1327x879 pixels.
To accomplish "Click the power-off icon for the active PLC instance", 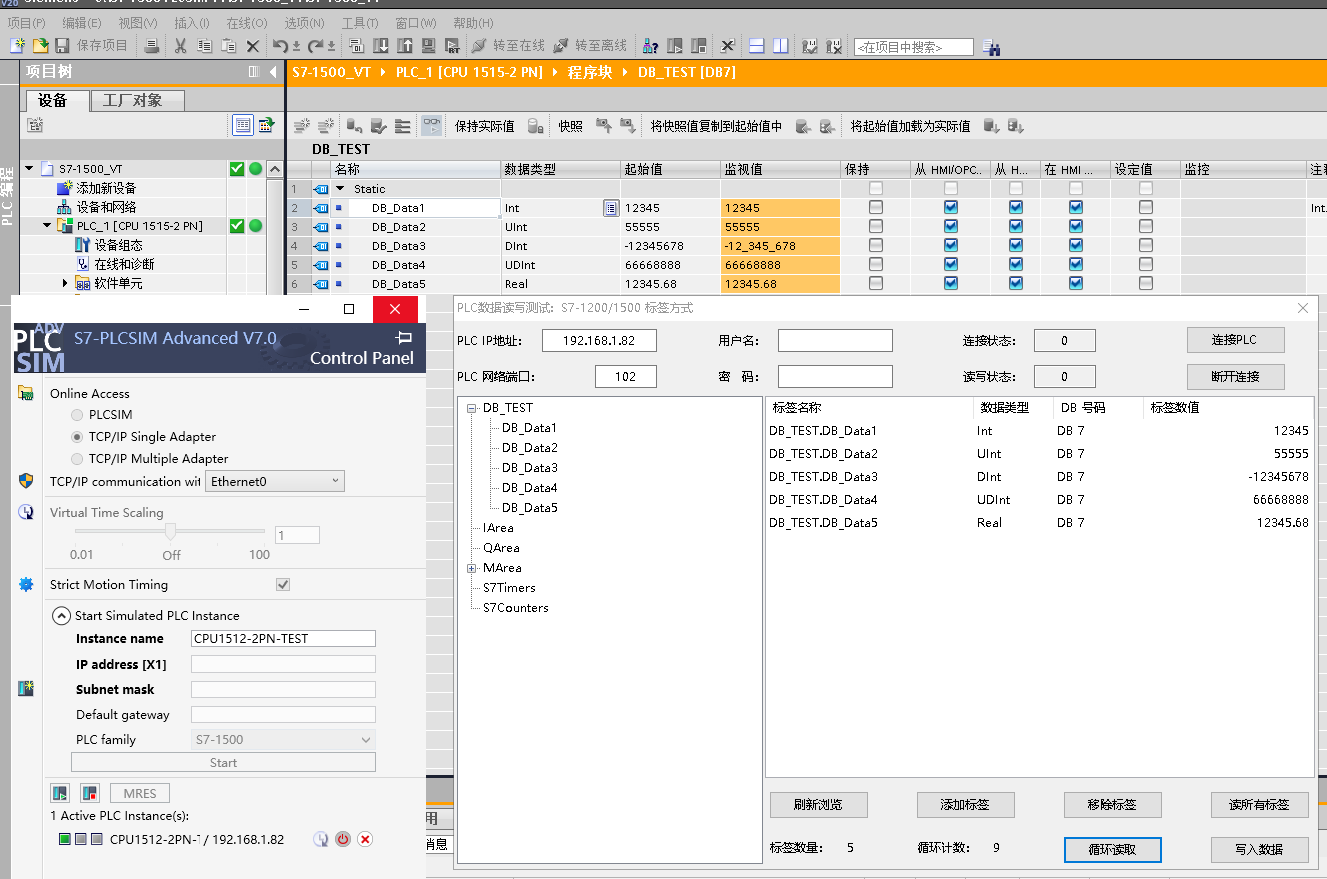I will click(x=343, y=839).
